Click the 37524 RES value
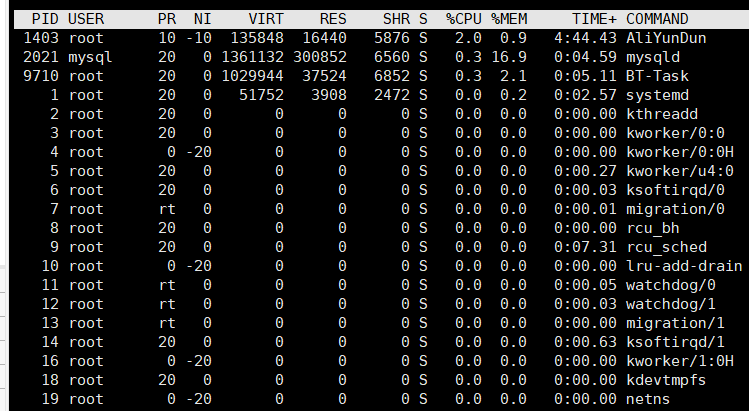749x411 pixels. pos(324,76)
